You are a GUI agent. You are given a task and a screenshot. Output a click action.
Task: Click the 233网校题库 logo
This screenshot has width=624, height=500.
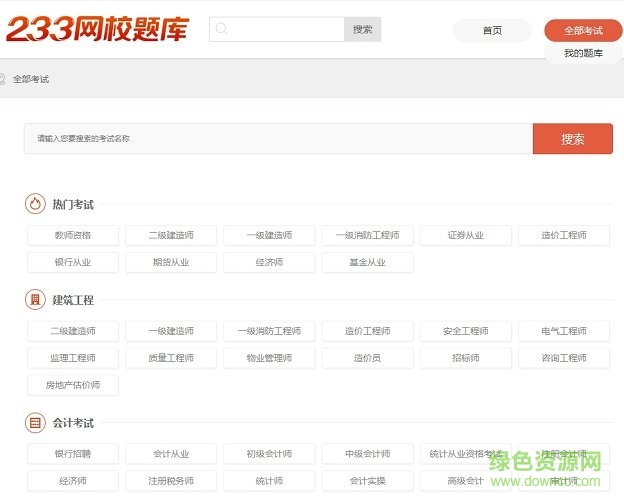97,29
